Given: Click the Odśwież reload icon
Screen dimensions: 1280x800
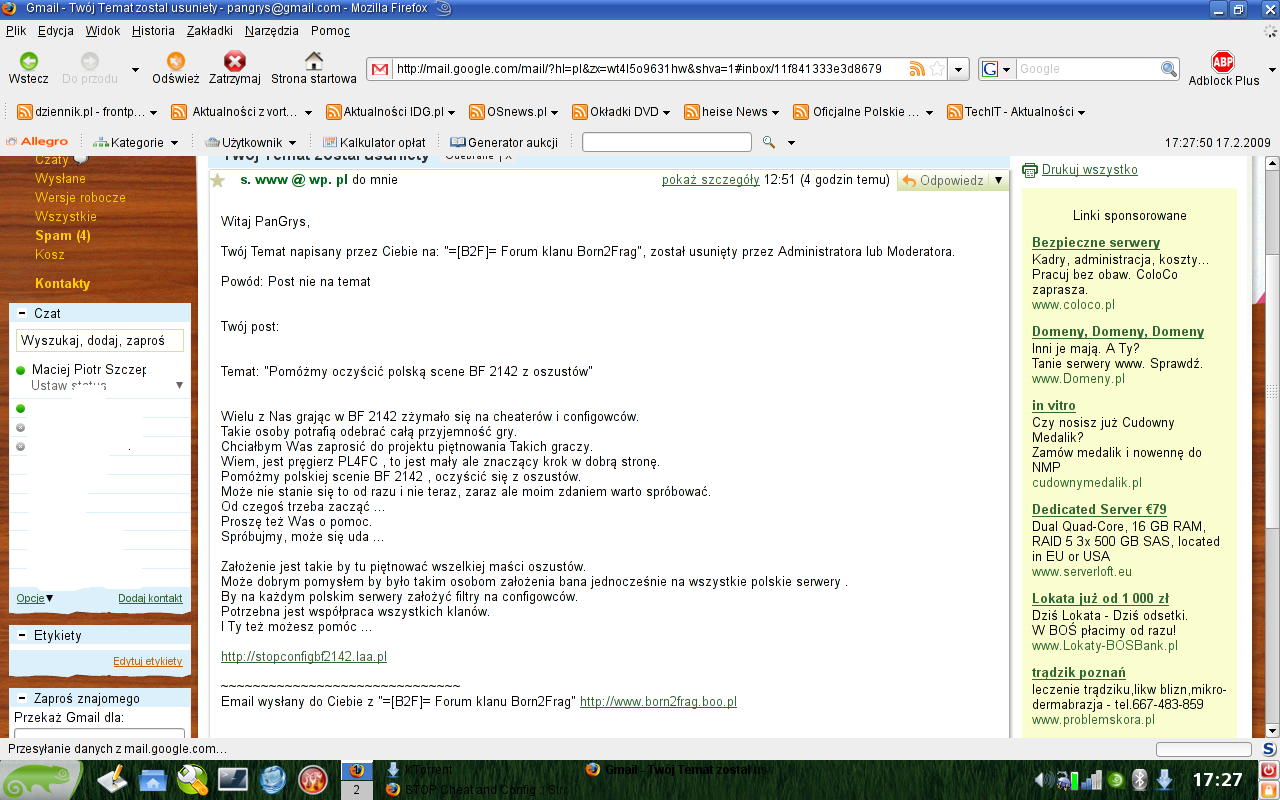Looking at the screenshot, I should click(x=176, y=61).
